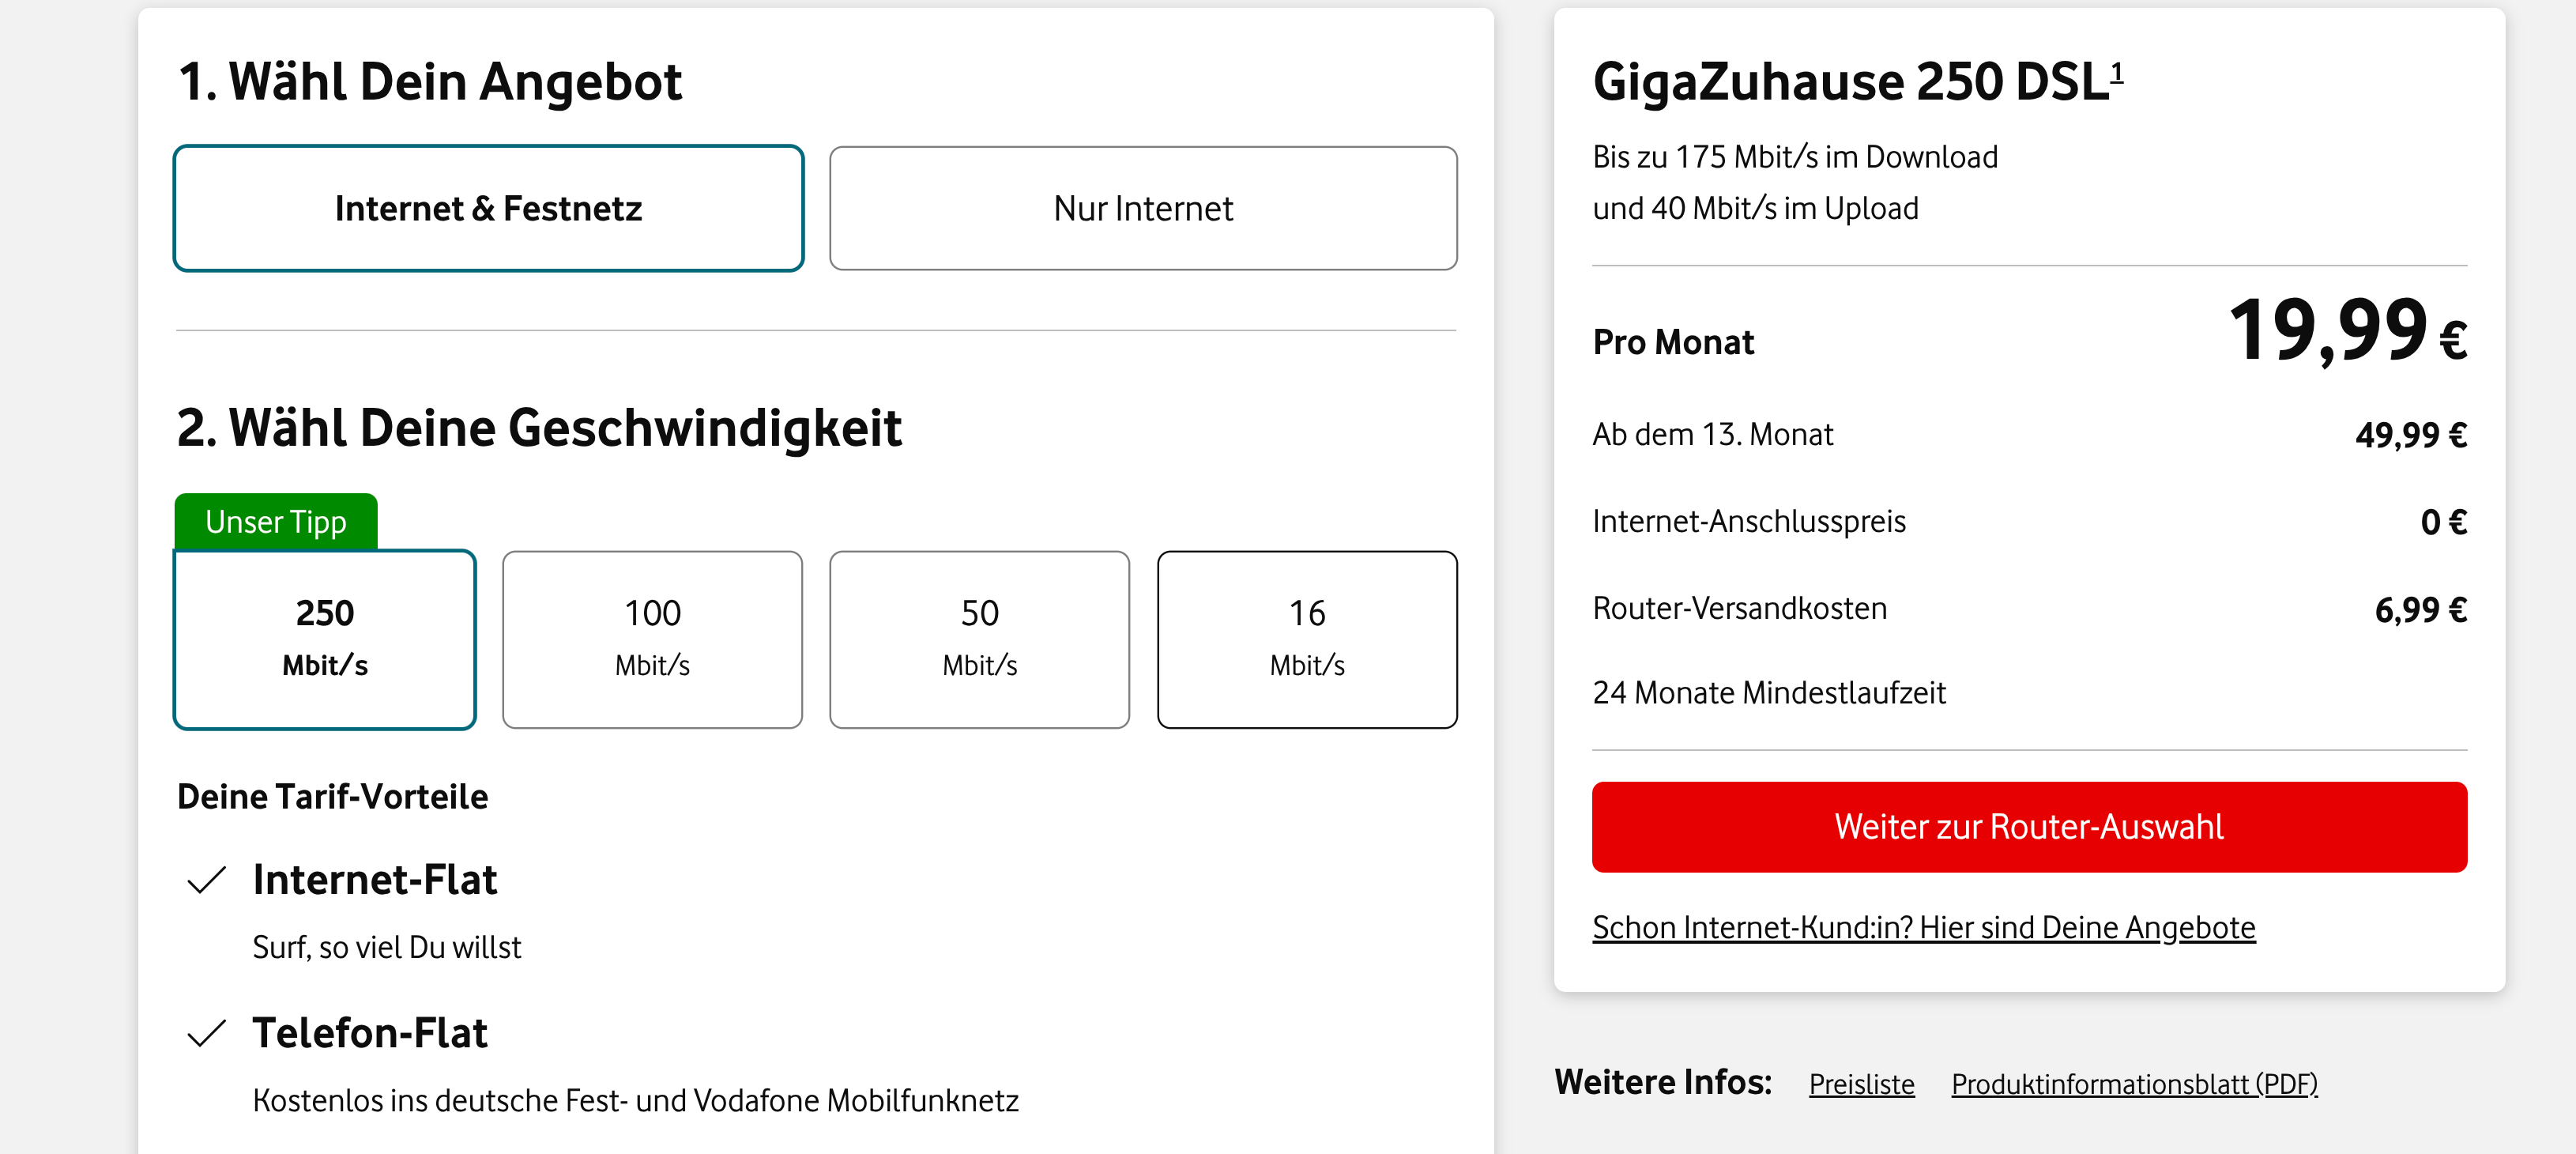Click the green "Unser Tipp" badge
The height and width of the screenshot is (1154, 2576).
coord(275,521)
